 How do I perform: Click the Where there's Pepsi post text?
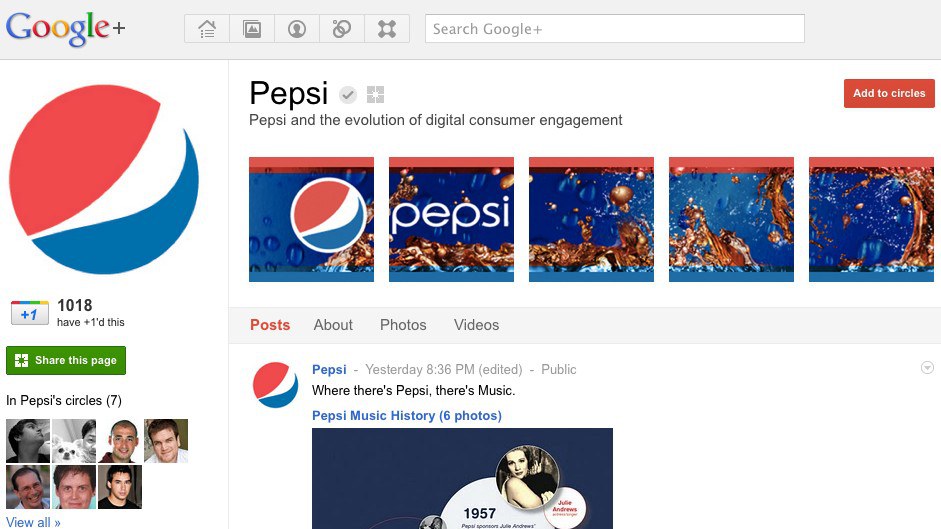pyautogui.click(x=413, y=390)
